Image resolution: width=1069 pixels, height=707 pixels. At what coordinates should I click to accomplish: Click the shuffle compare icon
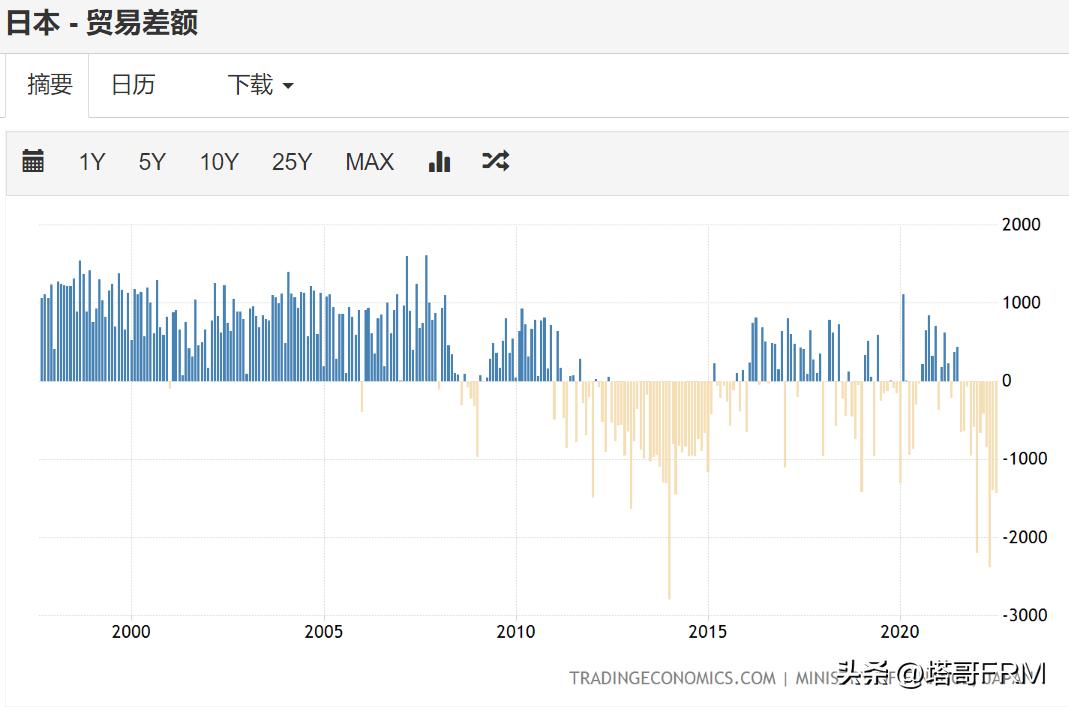tap(496, 161)
